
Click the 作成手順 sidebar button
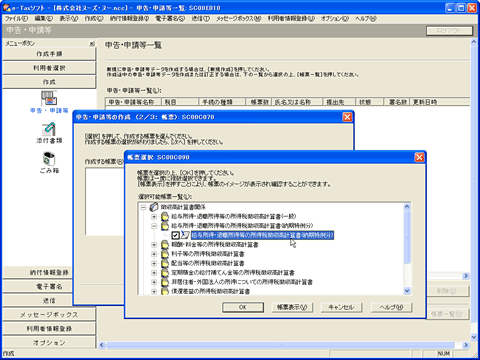click(x=49, y=54)
